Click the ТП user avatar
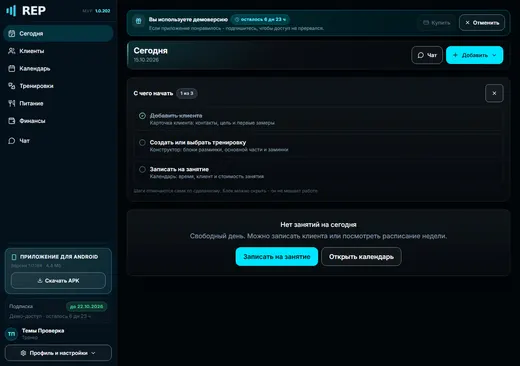 [x=12, y=334]
